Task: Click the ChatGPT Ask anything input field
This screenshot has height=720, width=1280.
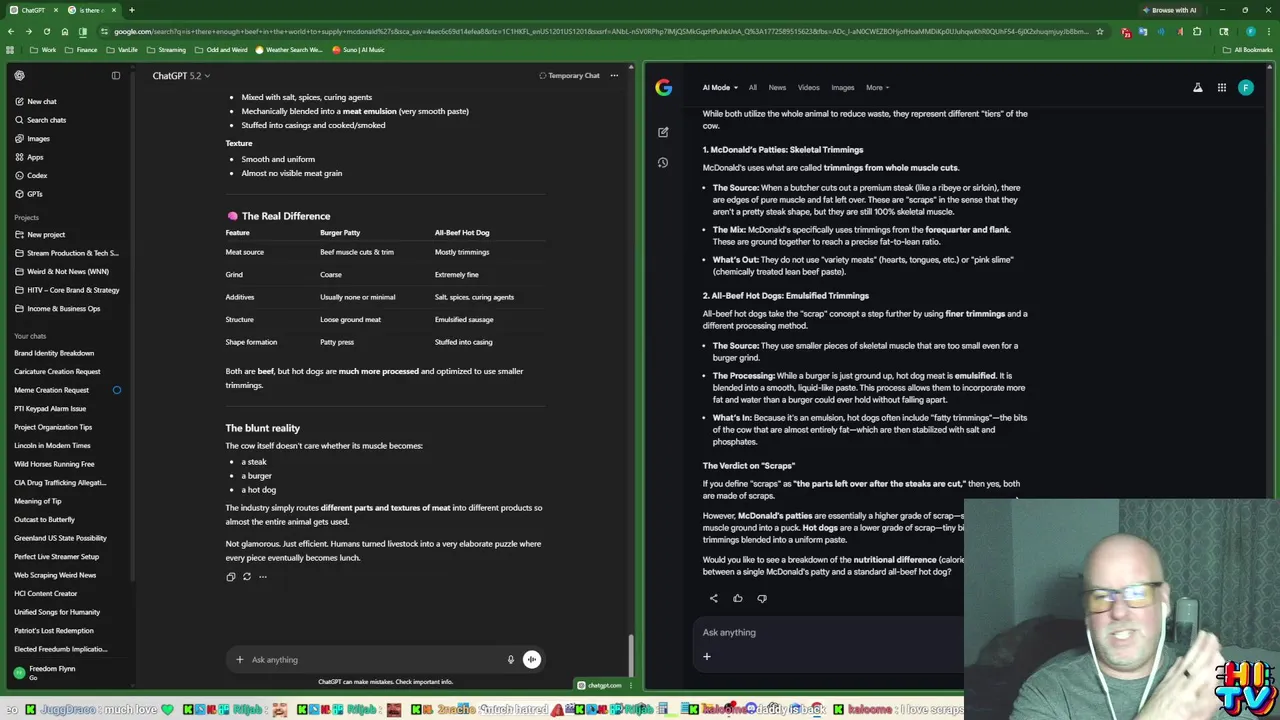Action: click(375, 659)
